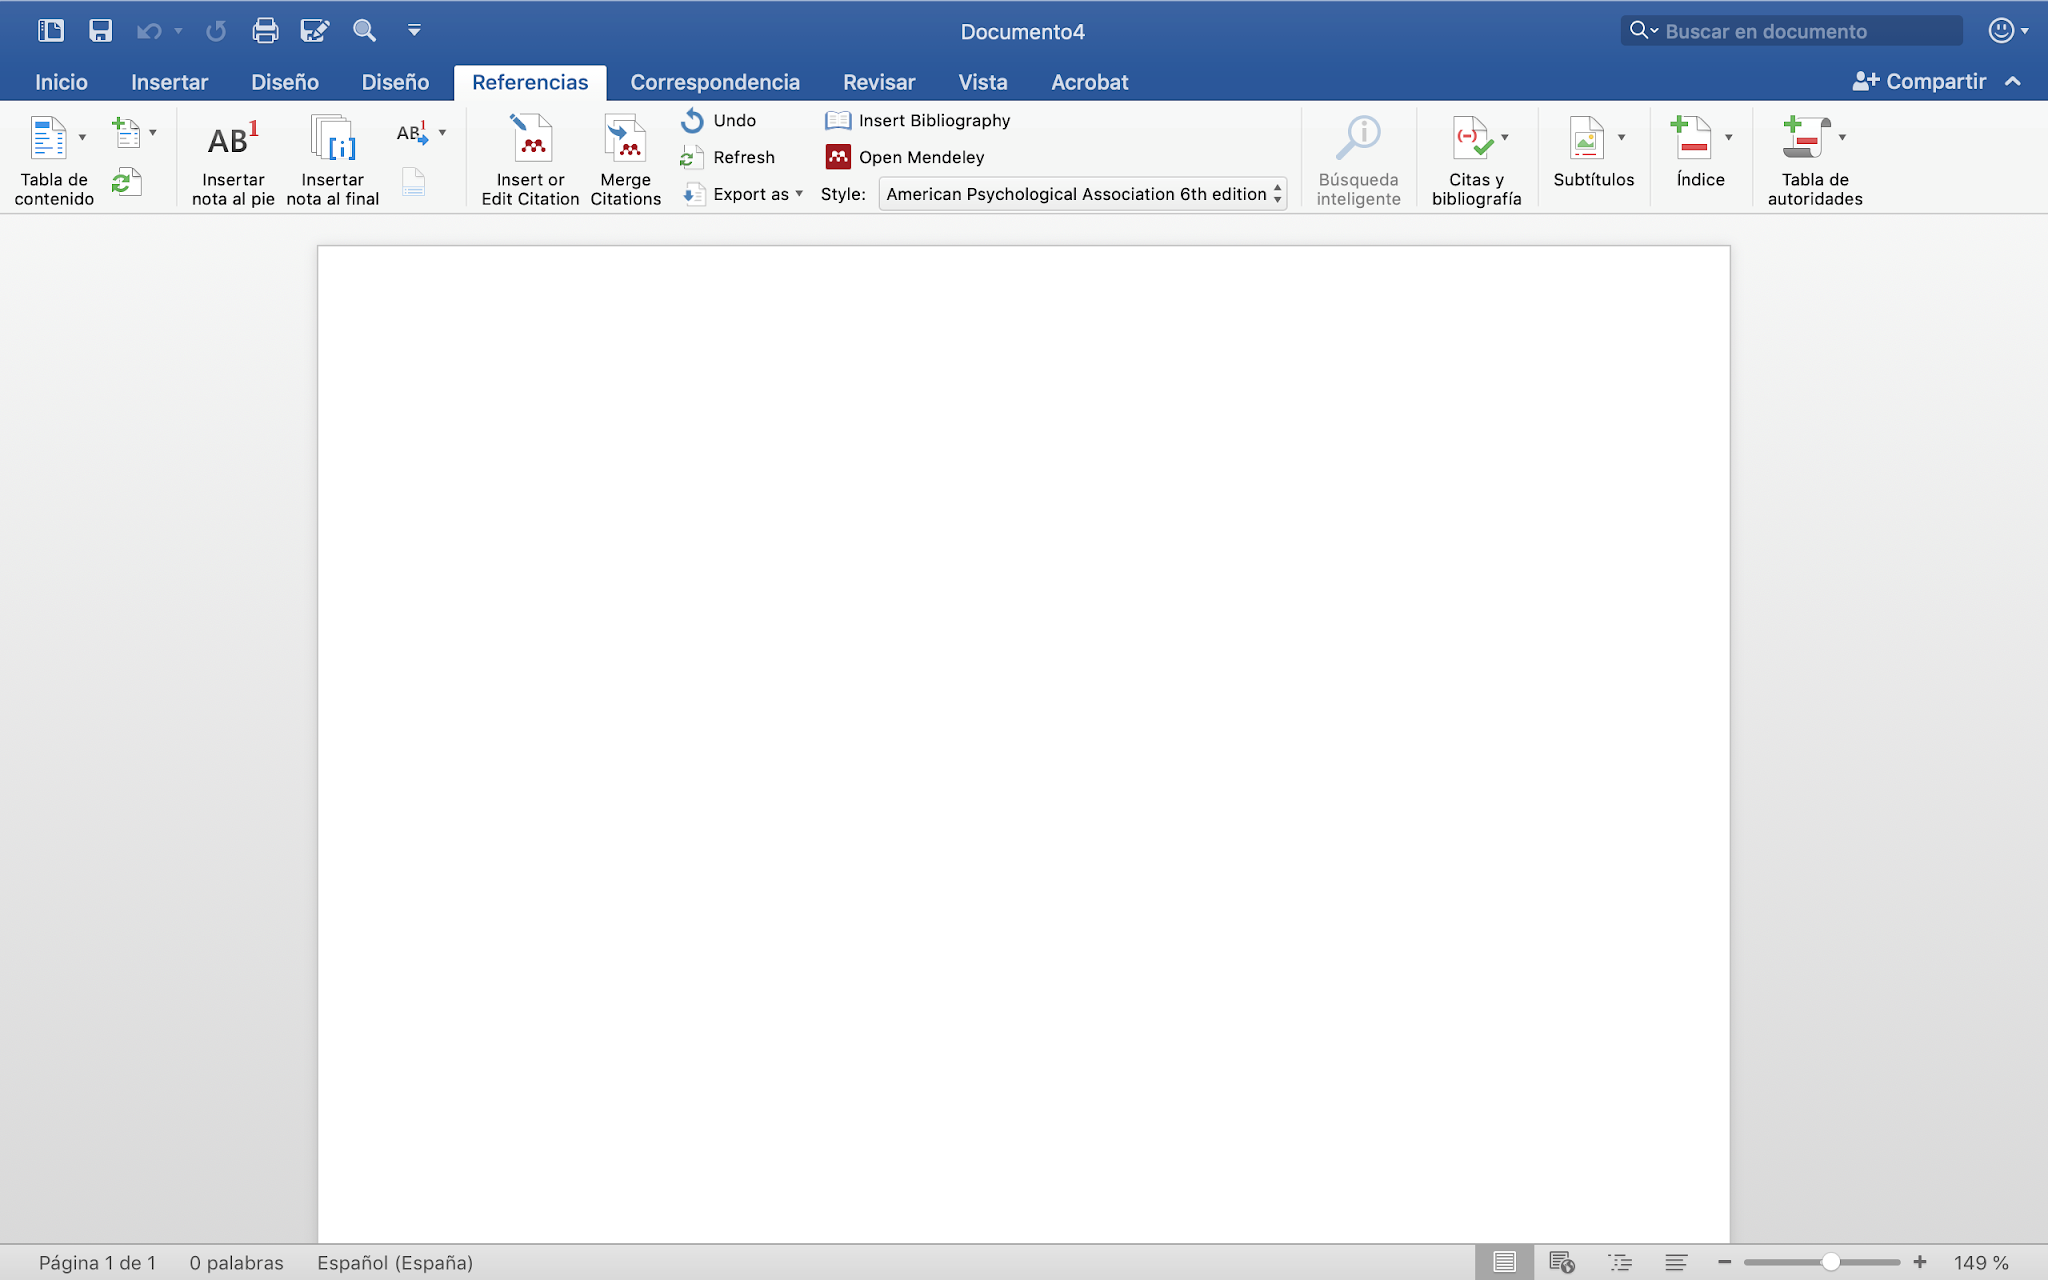The image size is (2048, 1280).
Task: Switch to print layout view
Action: click(1504, 1262)
